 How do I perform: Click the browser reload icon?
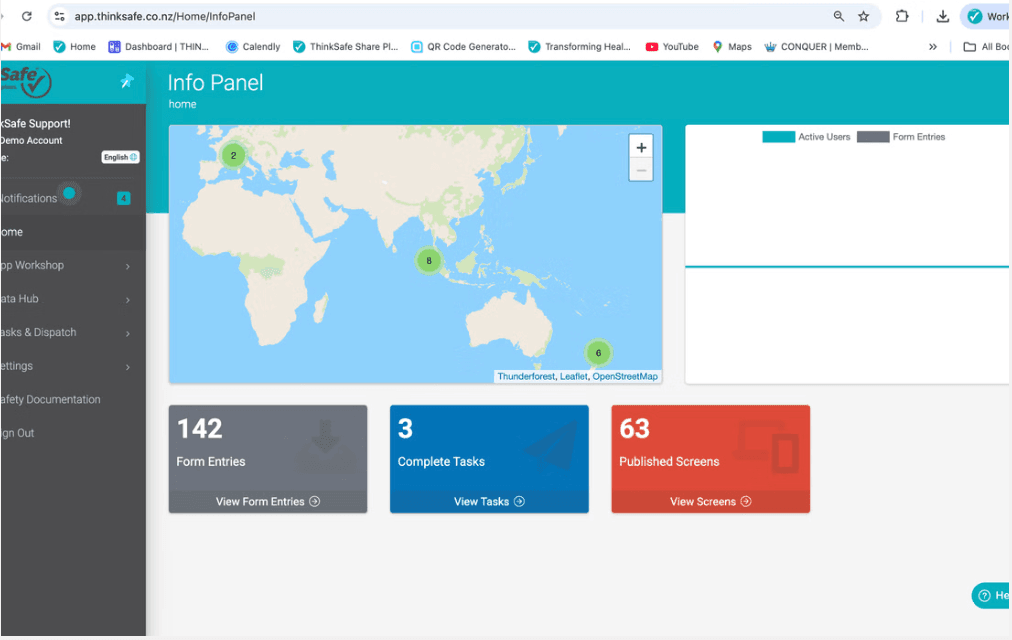tap(27, 16)
